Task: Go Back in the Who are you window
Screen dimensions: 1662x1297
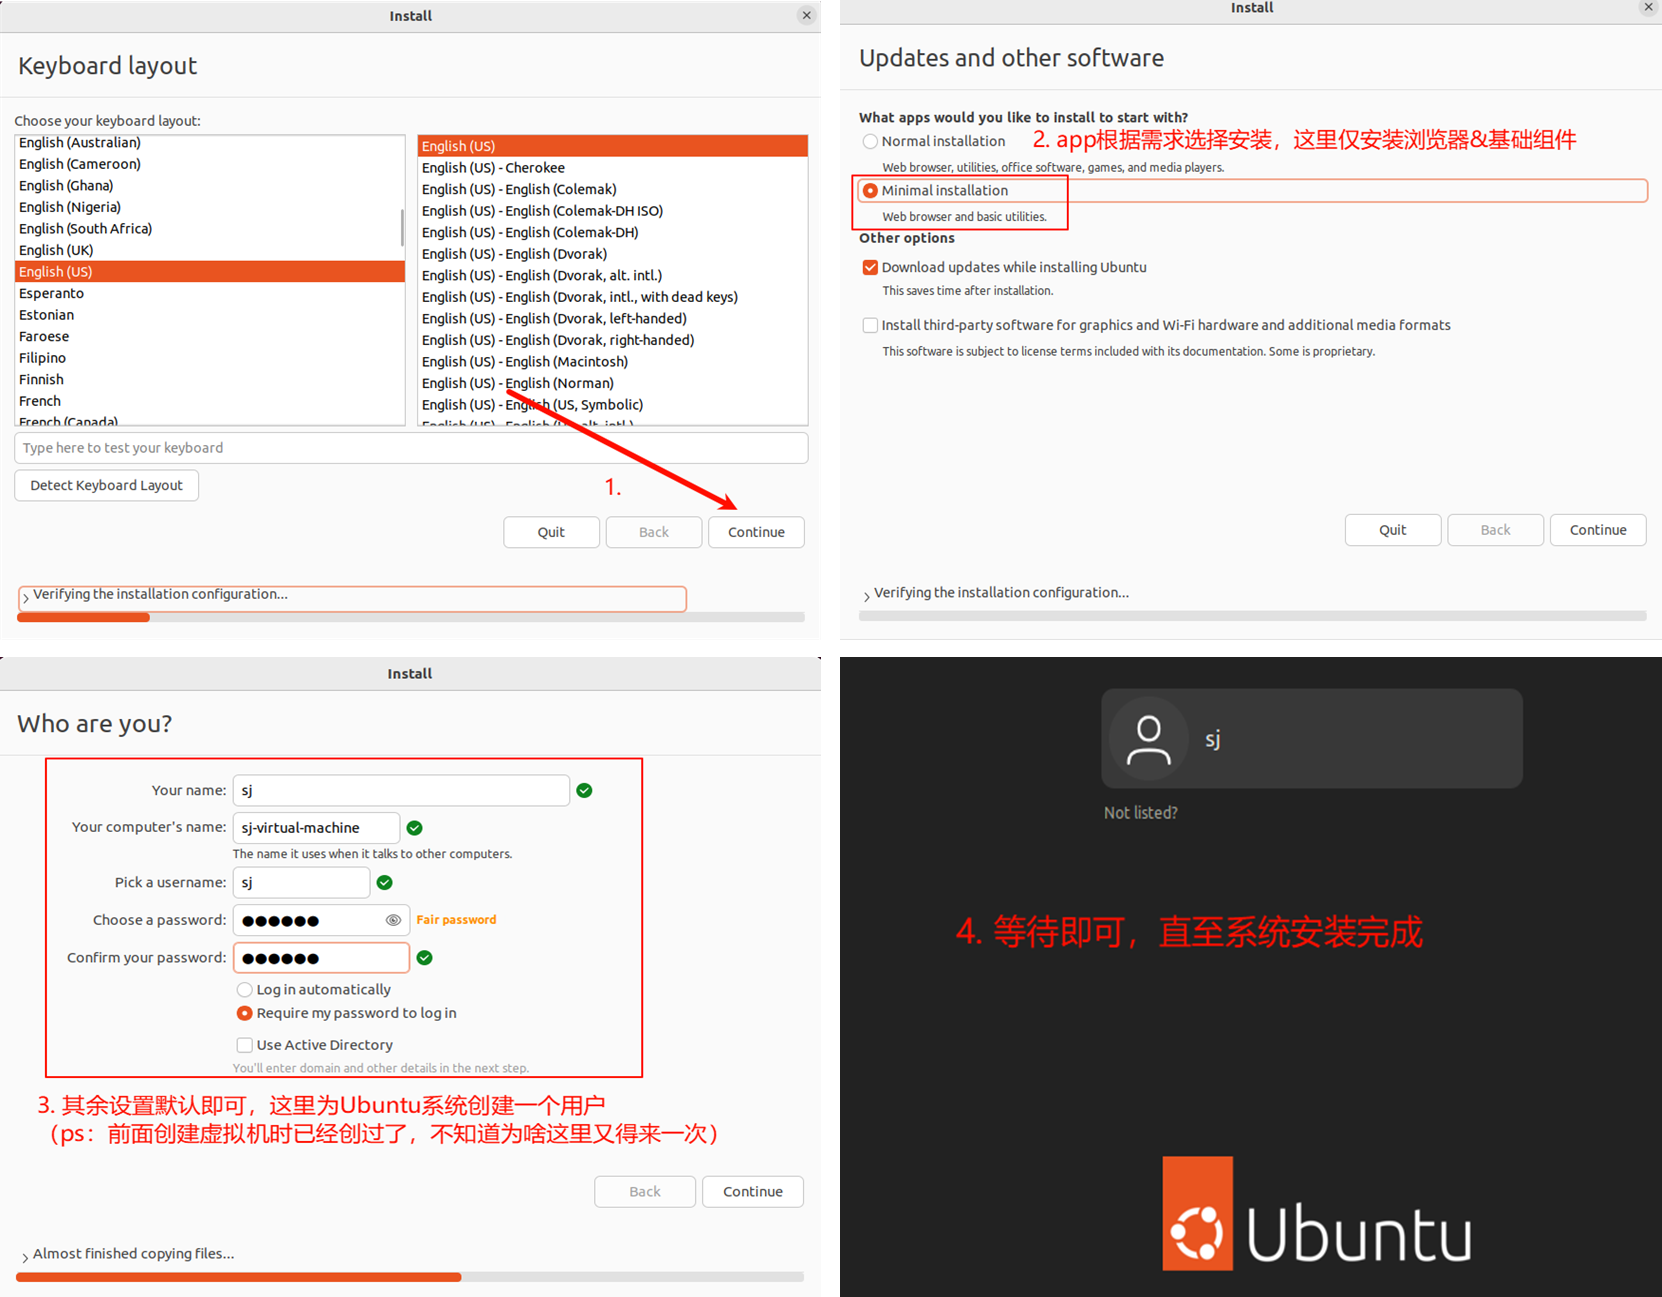Action: [x=645, y=1192]
